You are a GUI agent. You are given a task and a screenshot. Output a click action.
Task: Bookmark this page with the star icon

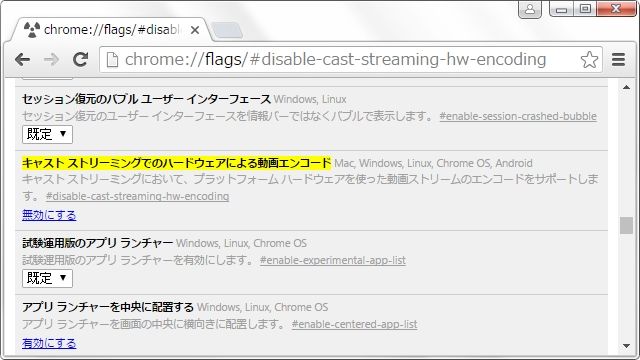(589, 60)
